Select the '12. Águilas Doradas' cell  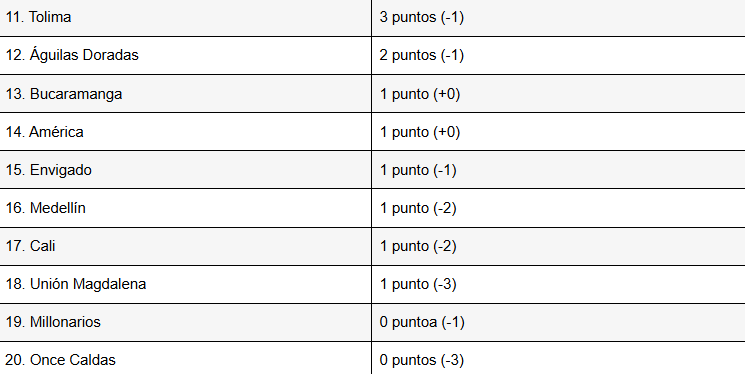point(185,55)
